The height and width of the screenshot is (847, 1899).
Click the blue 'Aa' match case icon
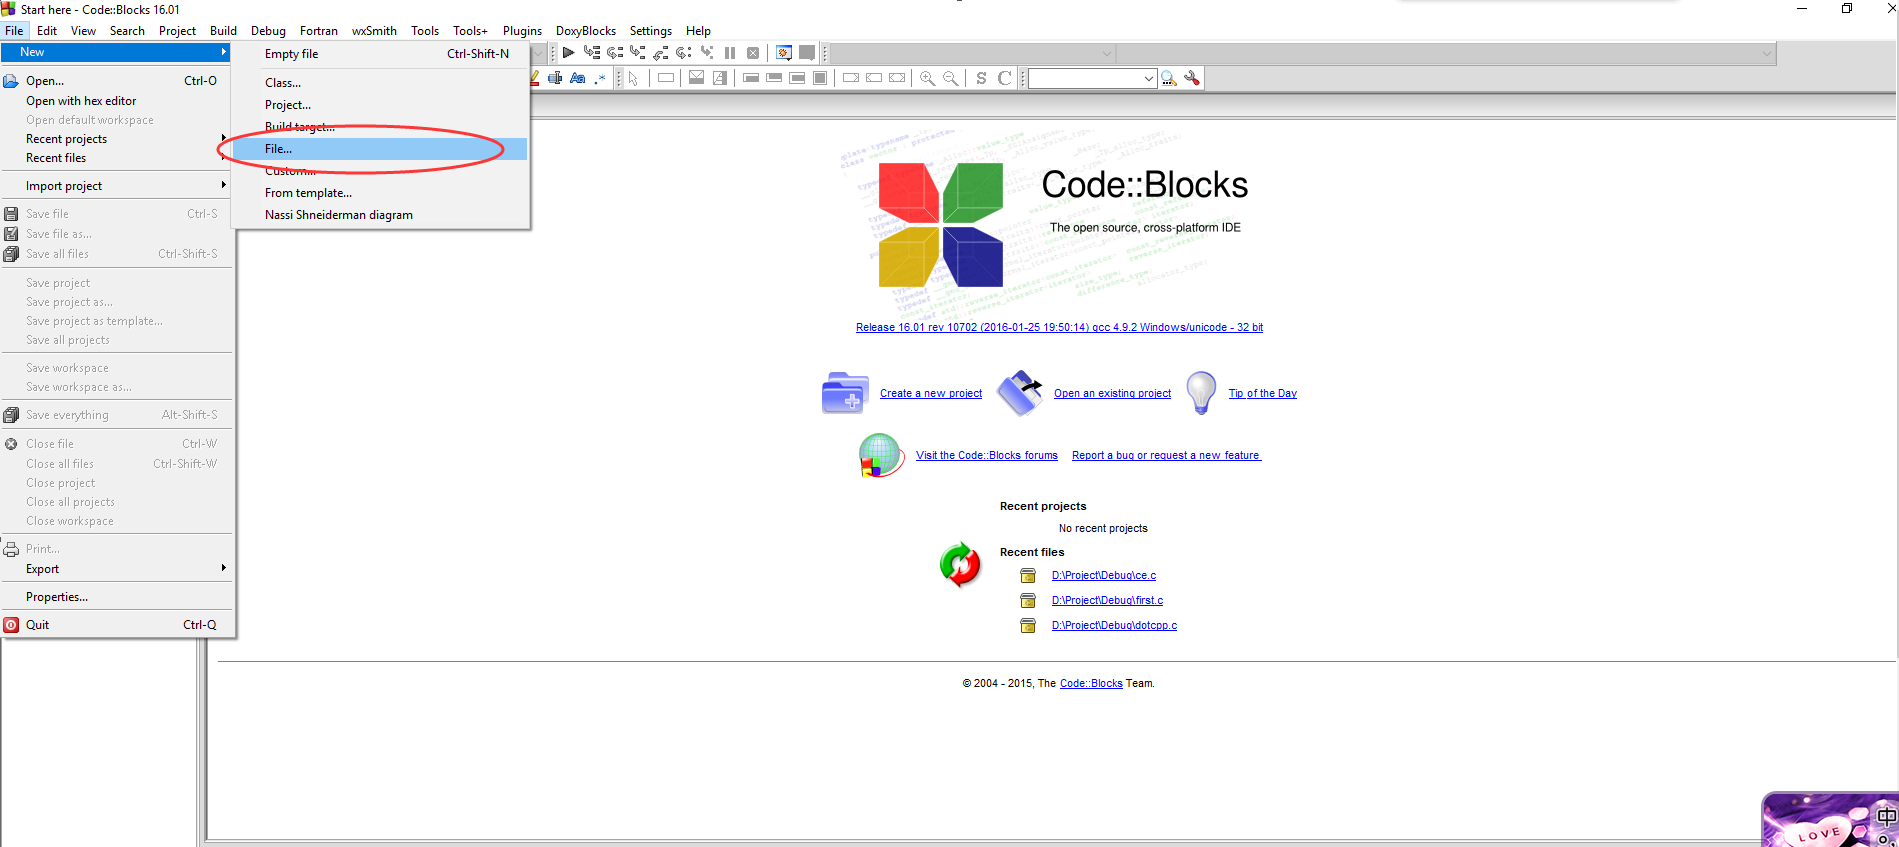pyautogui.click(x=577, y=78)
